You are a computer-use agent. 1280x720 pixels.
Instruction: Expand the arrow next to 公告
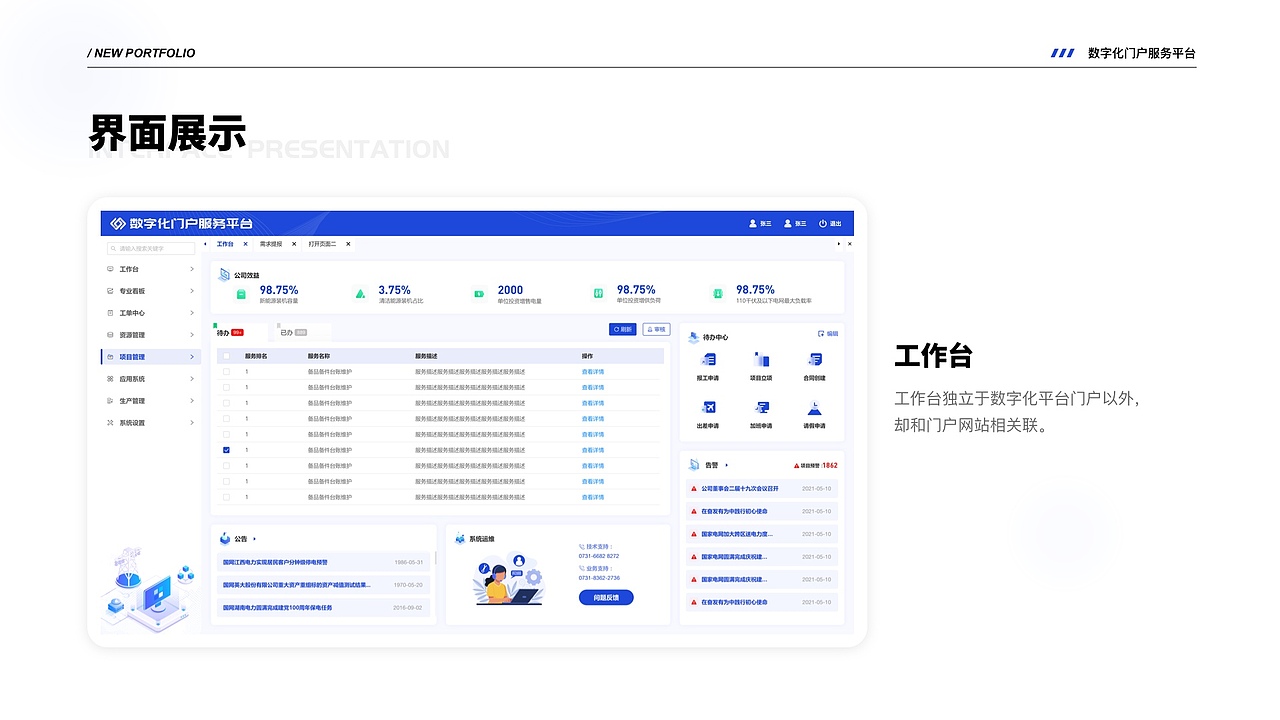(x=255, y=539)
